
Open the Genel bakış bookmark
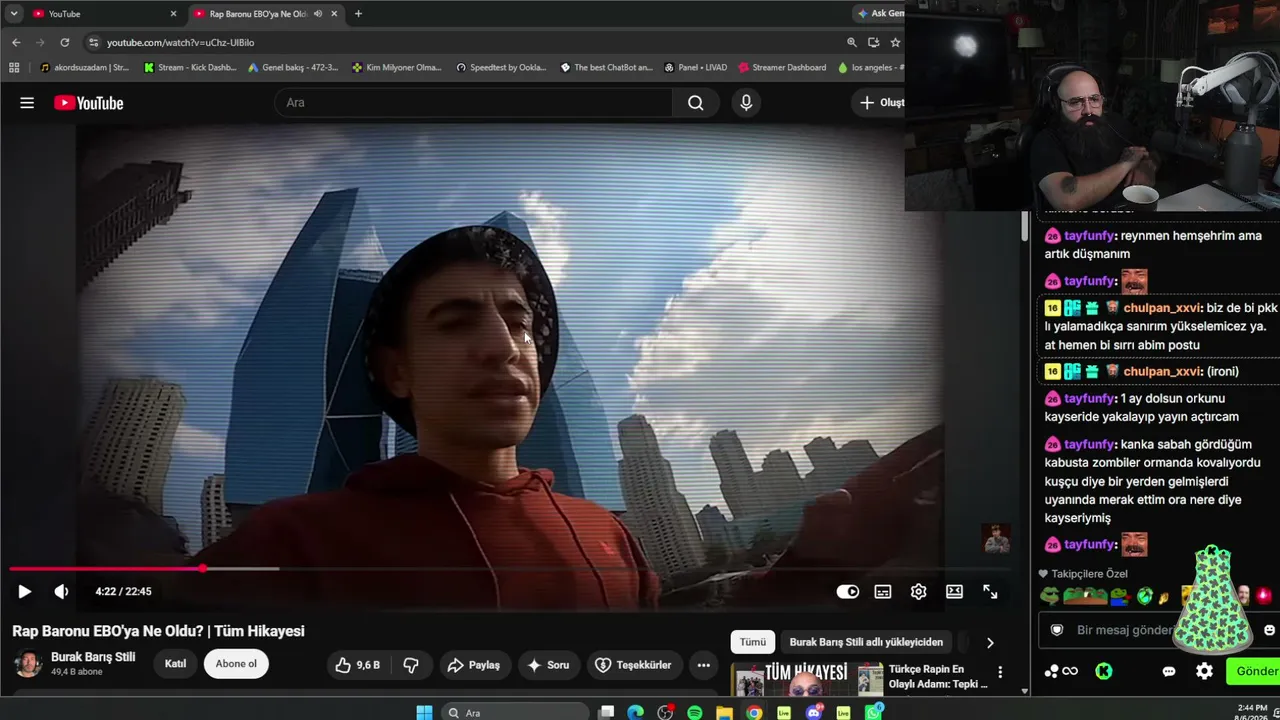coord(293,68)
